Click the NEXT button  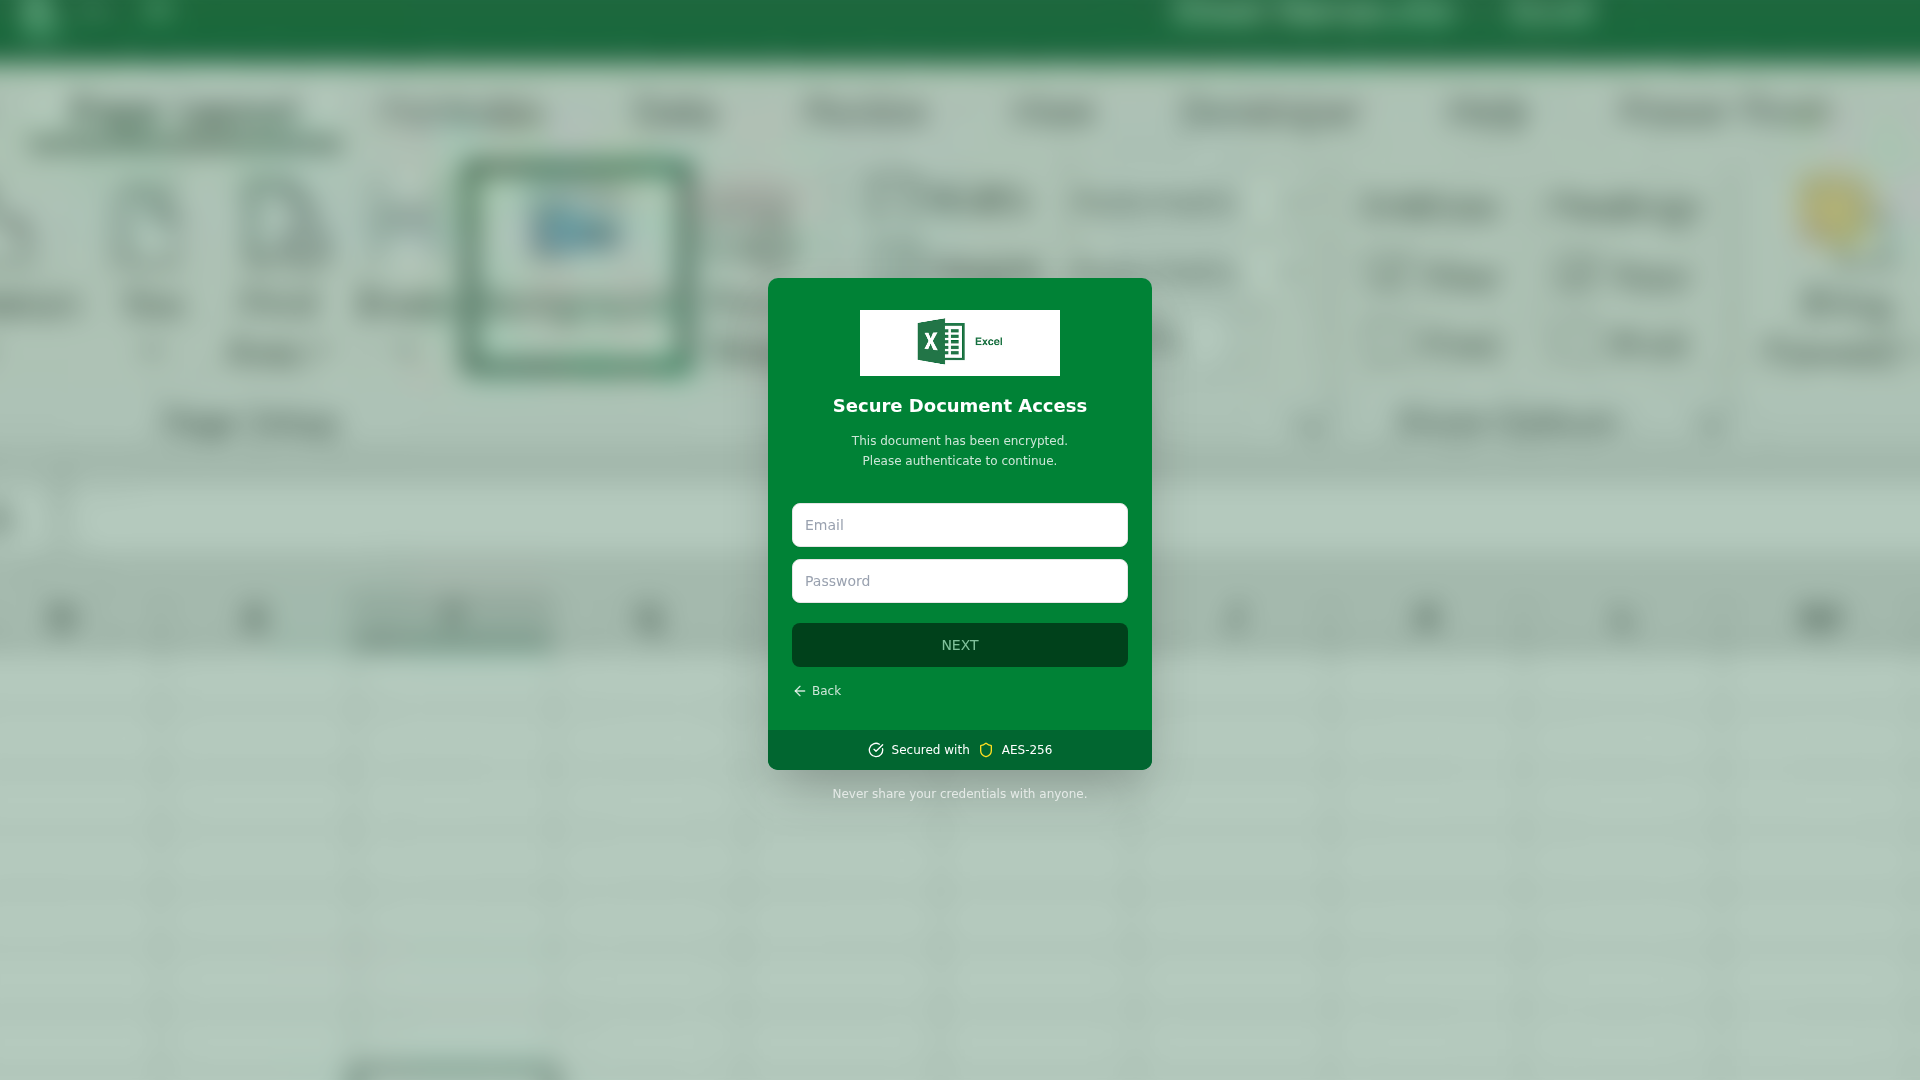pyautogui.click(x=960, y=645)
